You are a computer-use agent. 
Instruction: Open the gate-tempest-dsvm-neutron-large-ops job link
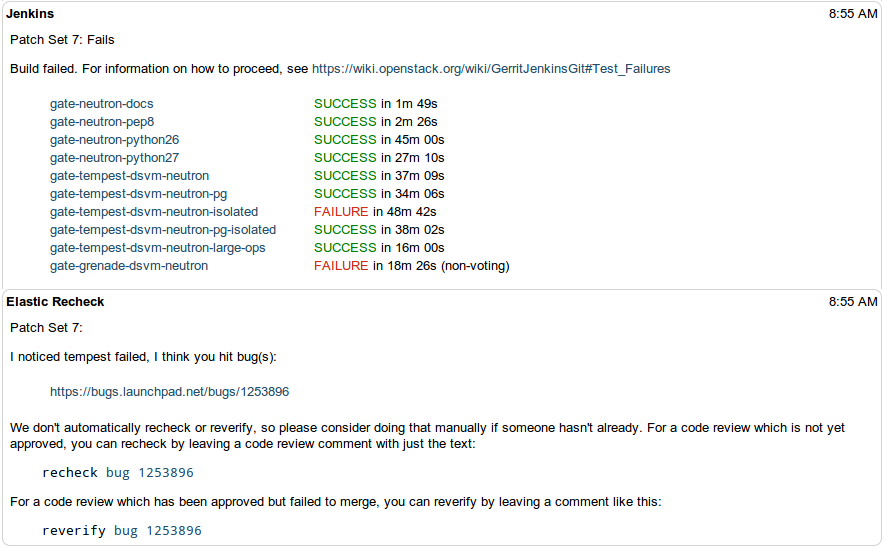158,248
